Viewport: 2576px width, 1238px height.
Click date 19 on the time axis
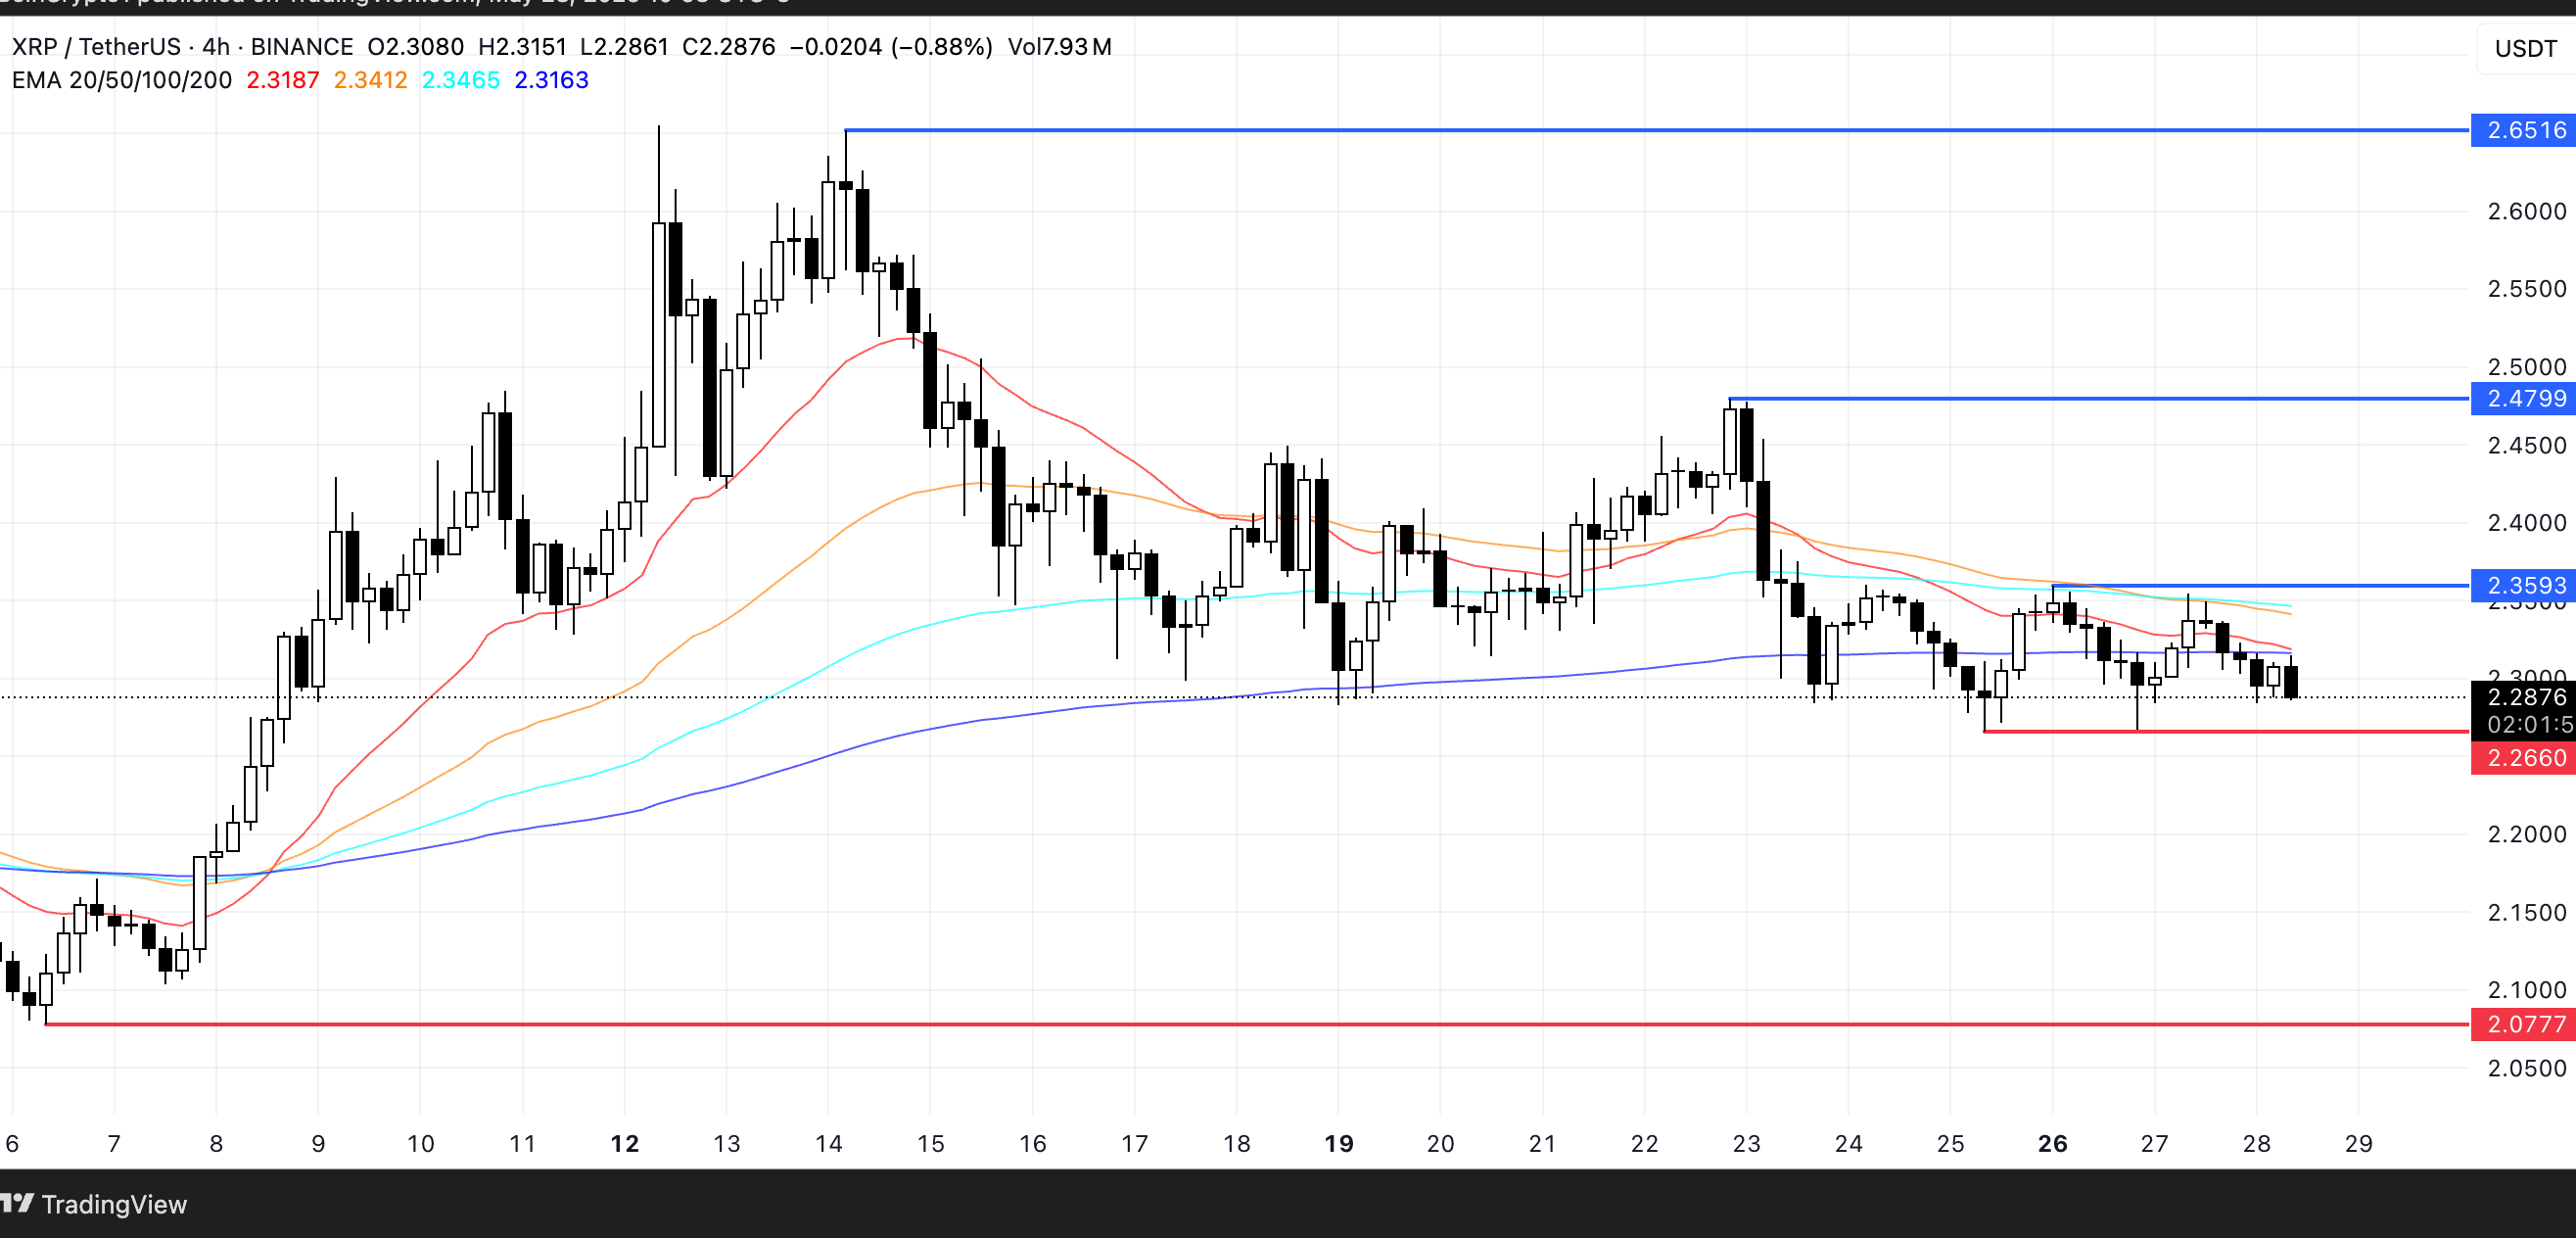[x=1339, y=1143]
